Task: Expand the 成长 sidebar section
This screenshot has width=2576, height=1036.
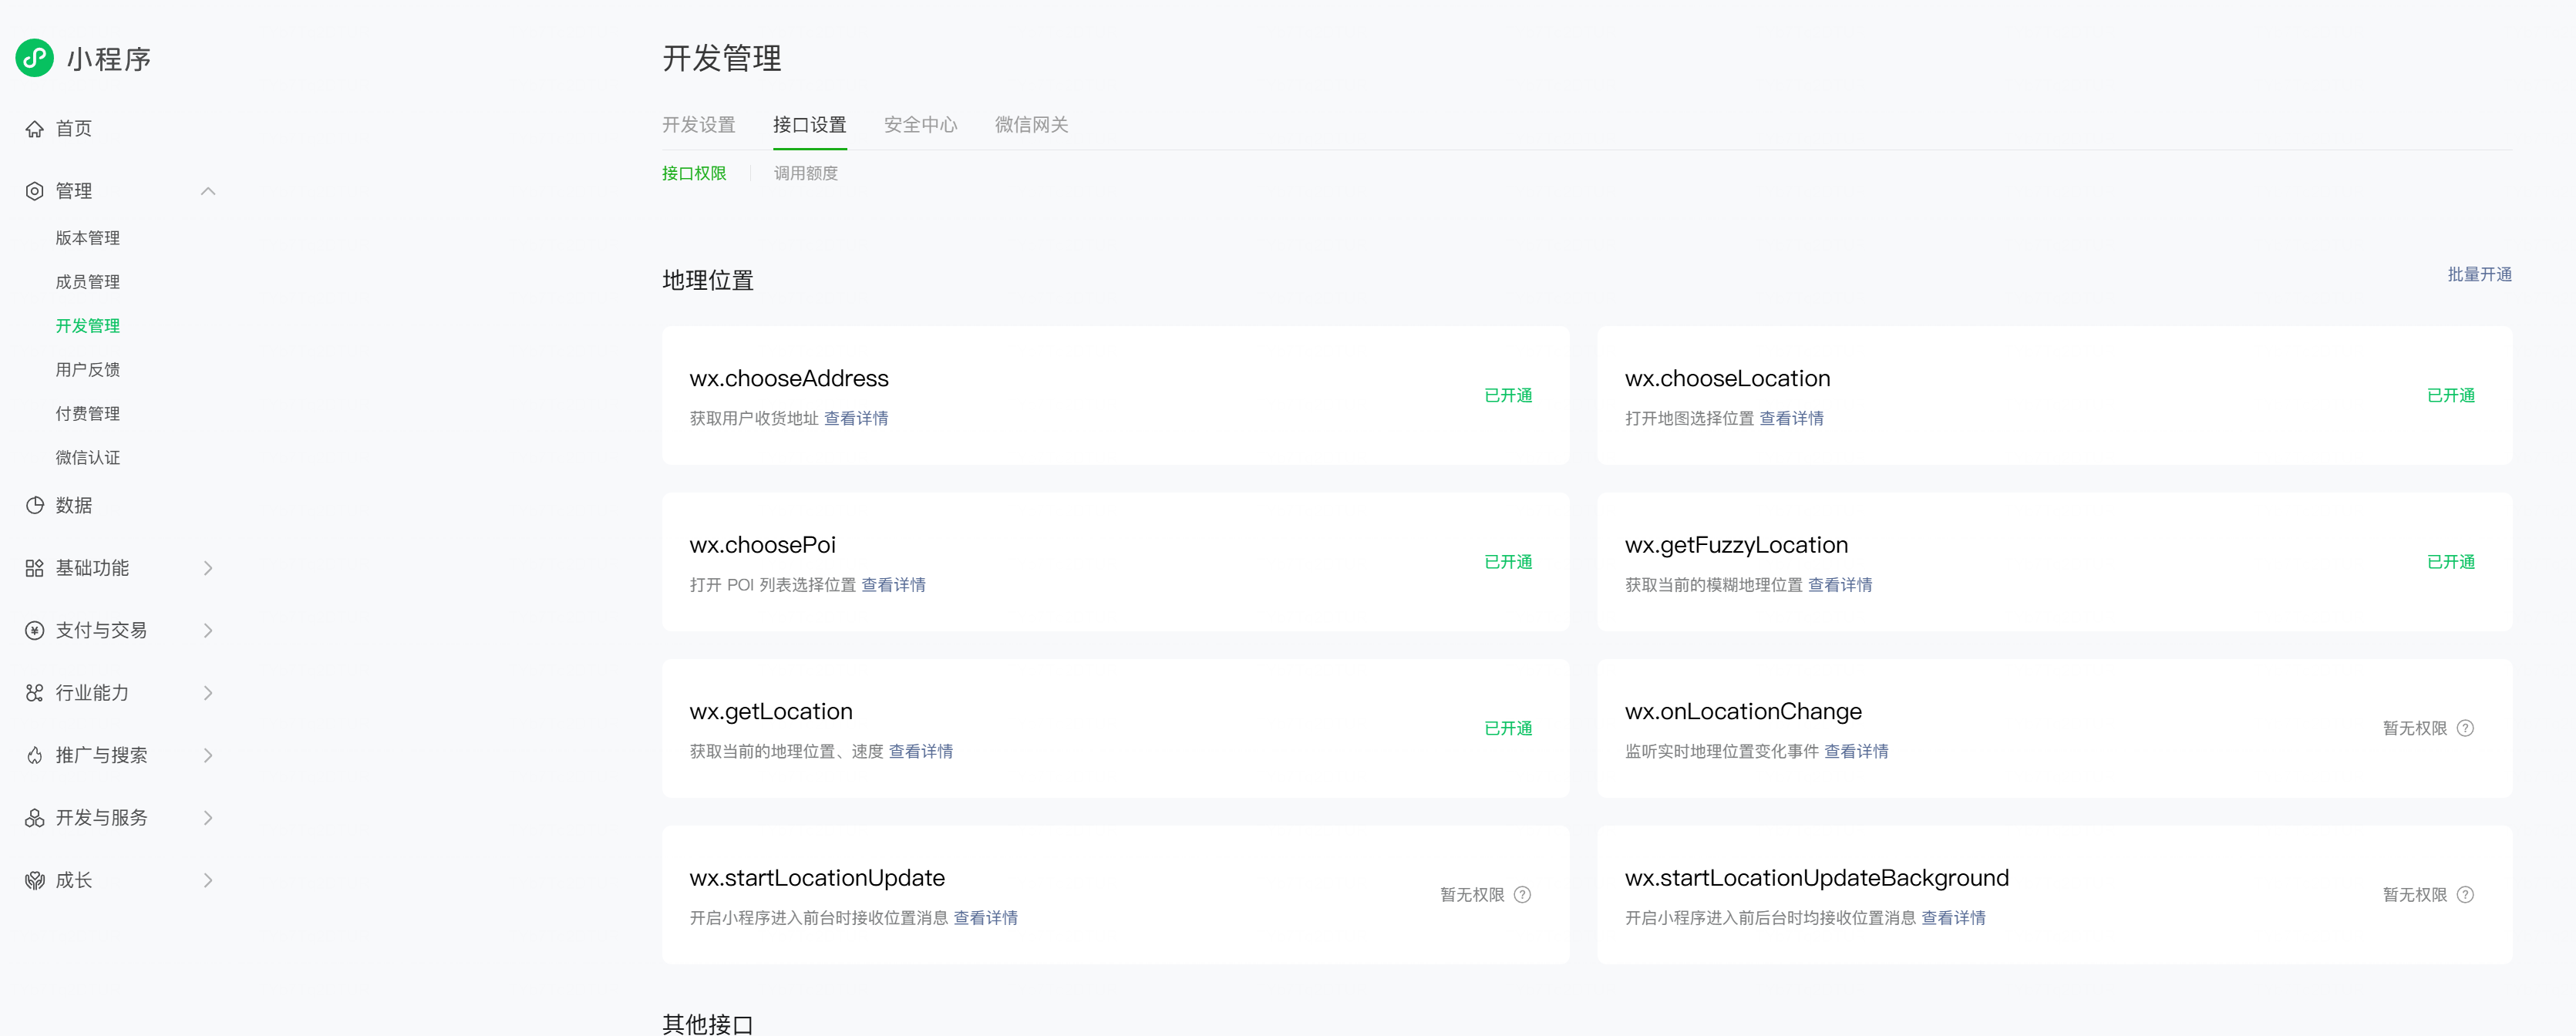Action: 208,881
